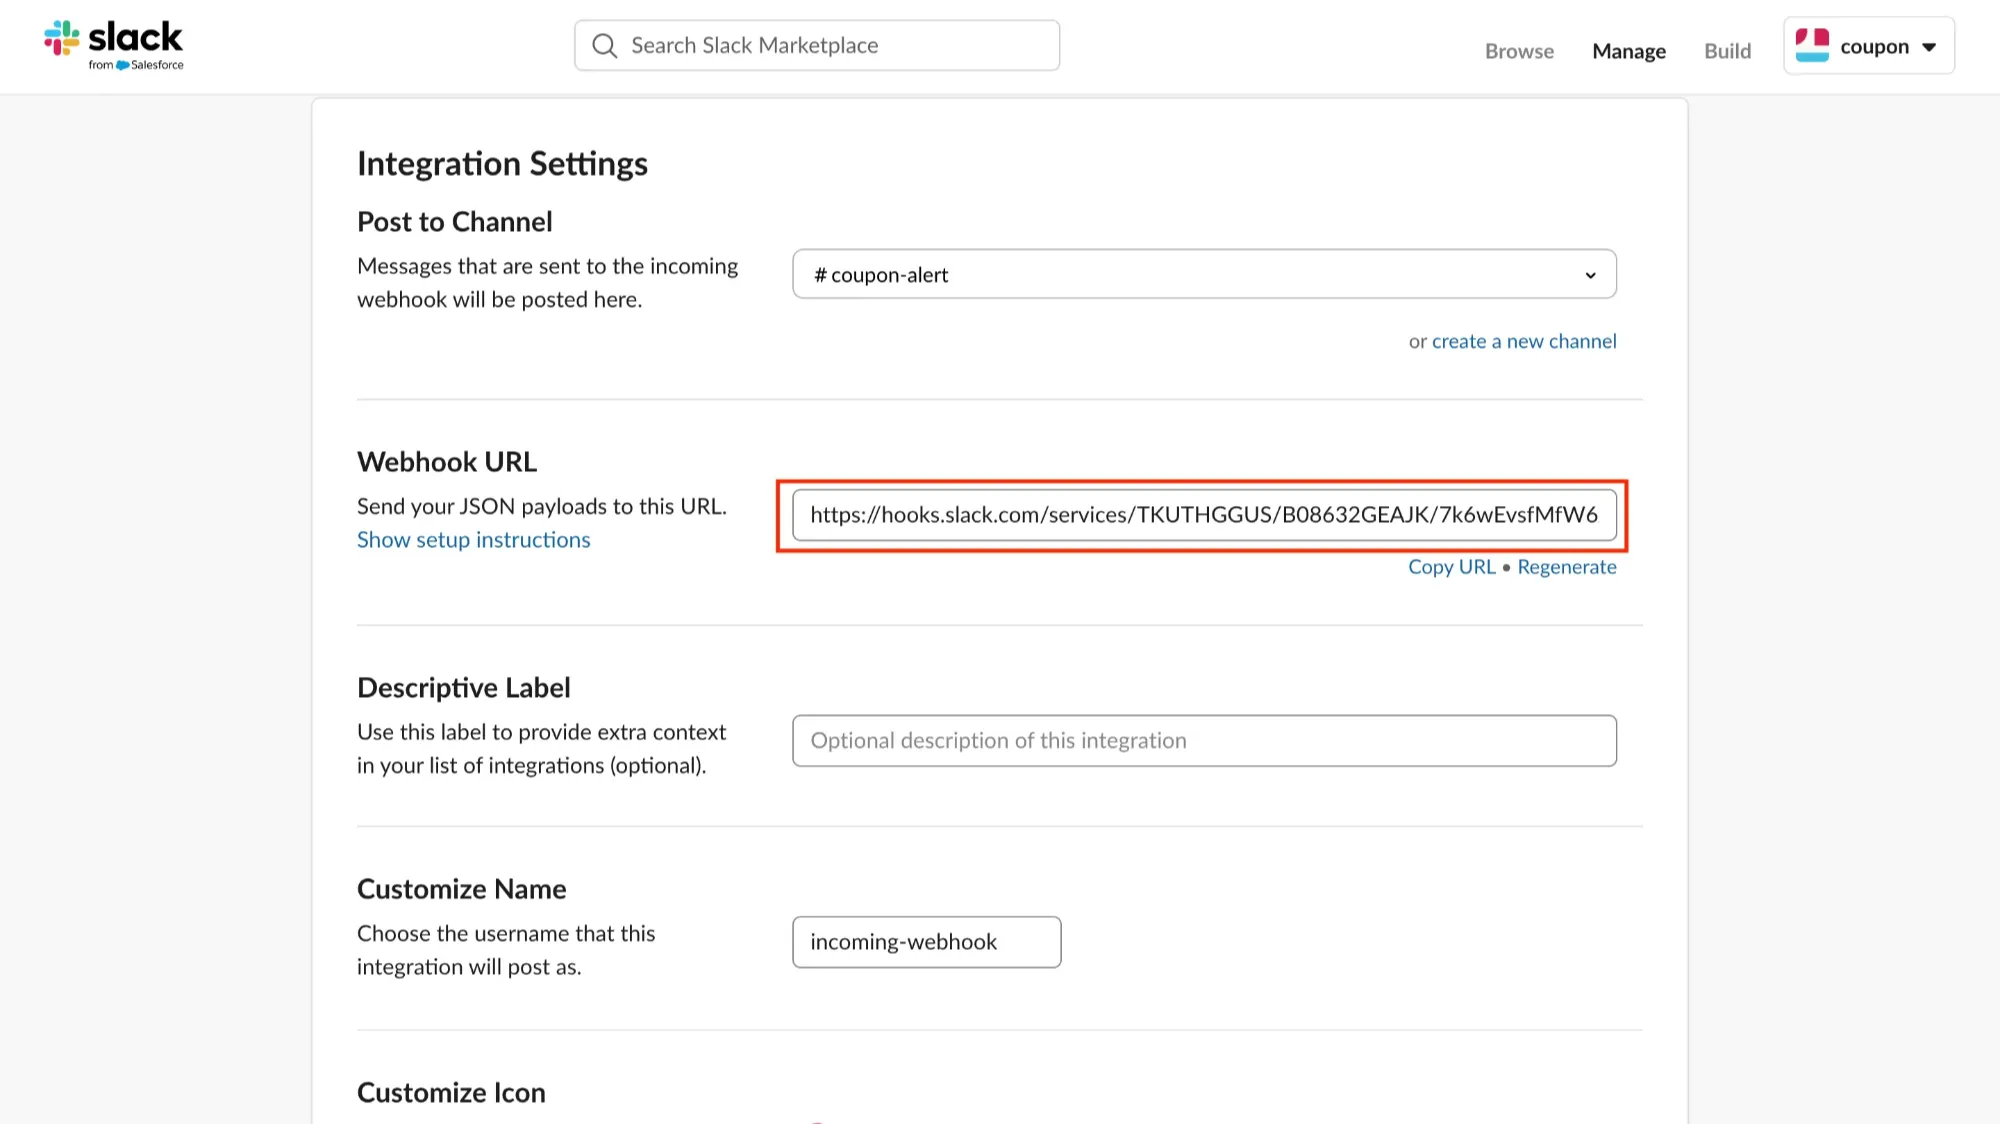This screenshot has height=1124, width=2000.
Task: Click the Descriptive Label description field
Action: point(1203,741)
